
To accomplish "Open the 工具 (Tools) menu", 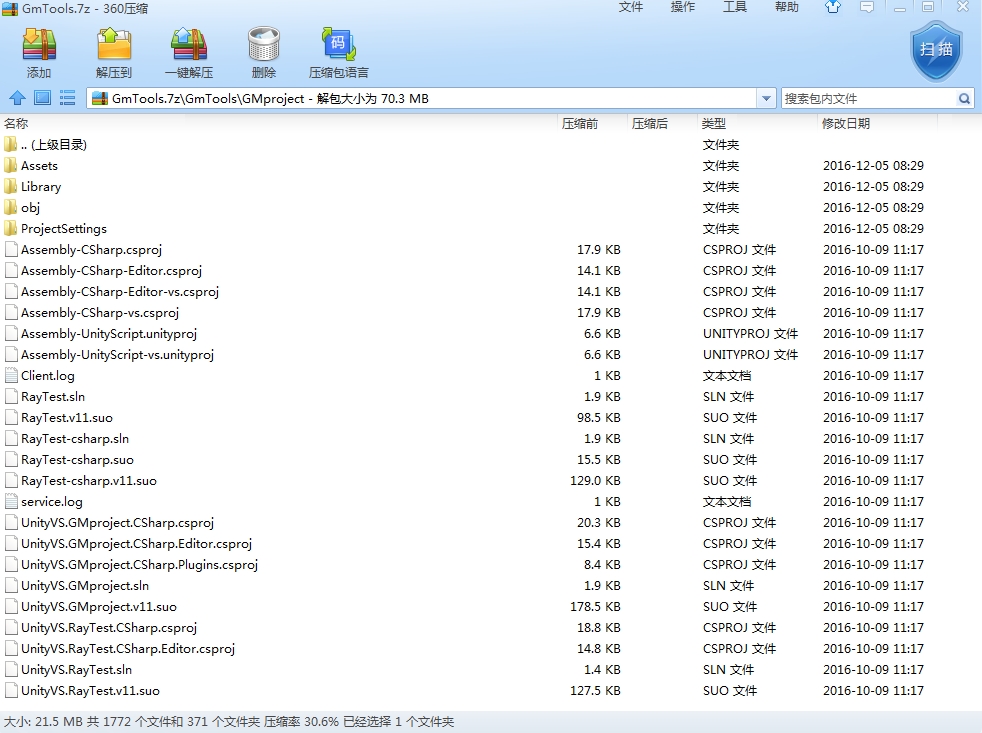I will (x=735, y=8).
